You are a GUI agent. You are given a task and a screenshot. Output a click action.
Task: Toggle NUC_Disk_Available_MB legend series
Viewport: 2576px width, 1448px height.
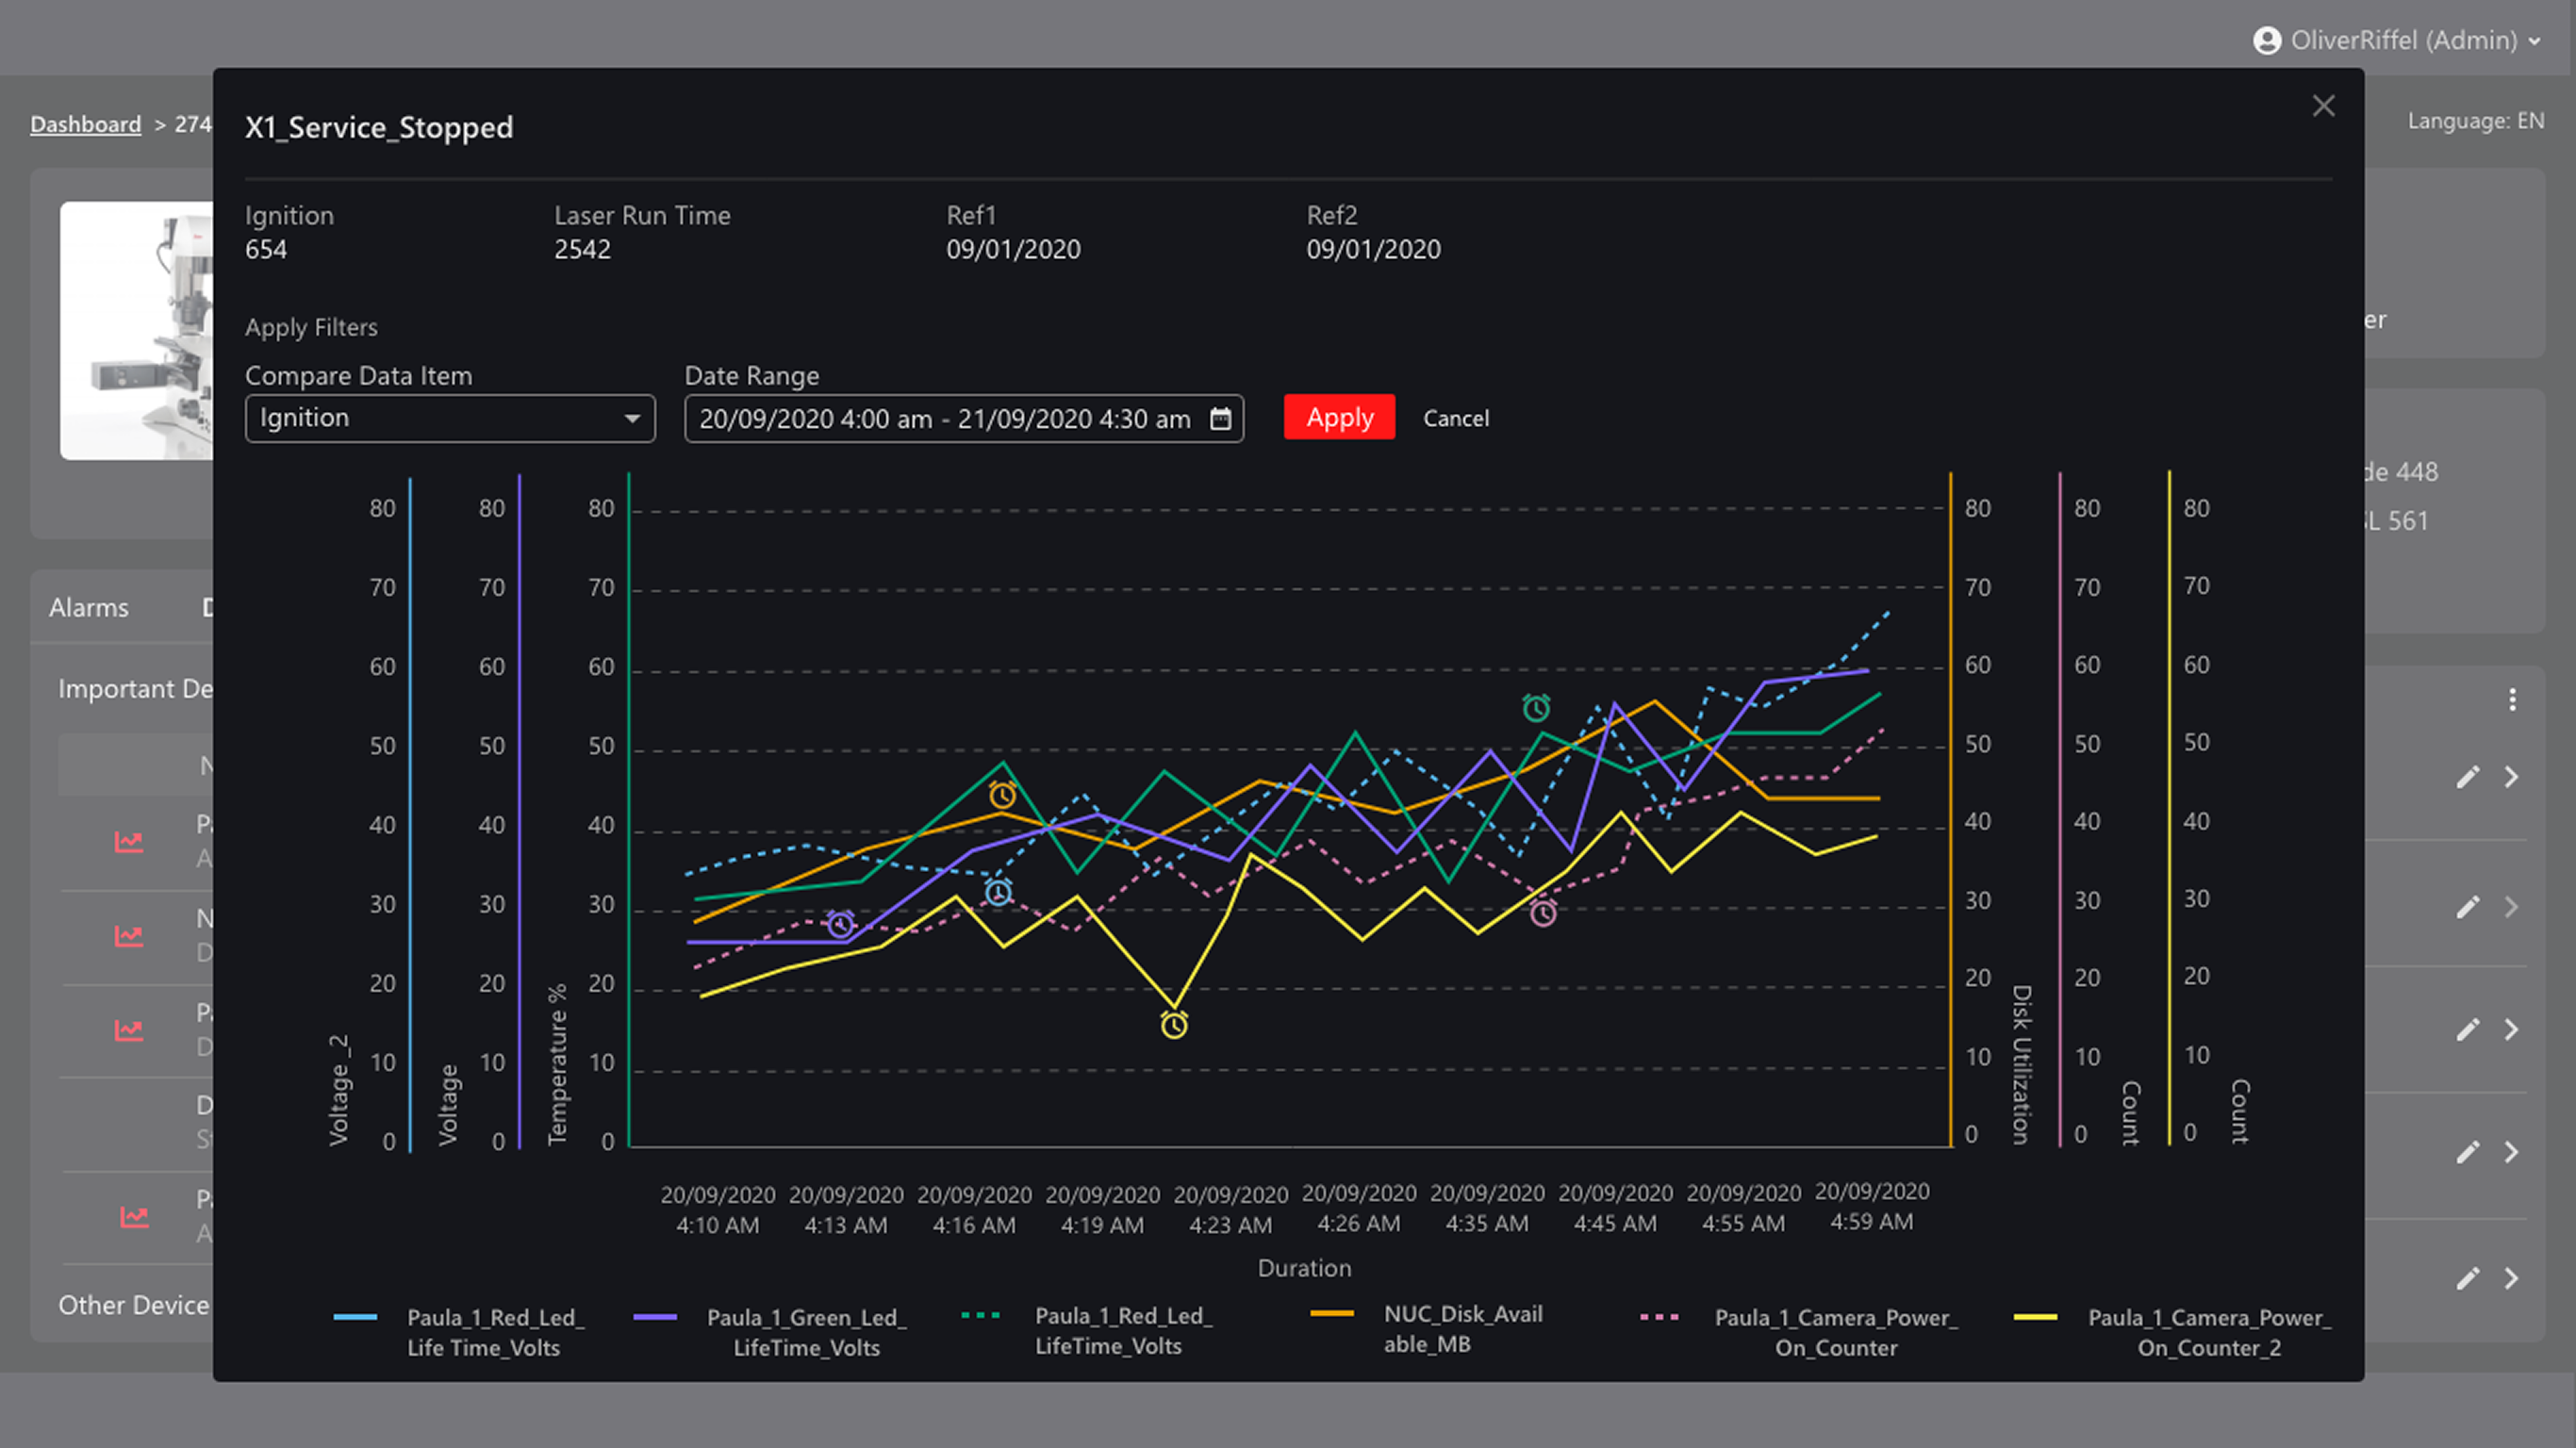coord(1462,1329)
